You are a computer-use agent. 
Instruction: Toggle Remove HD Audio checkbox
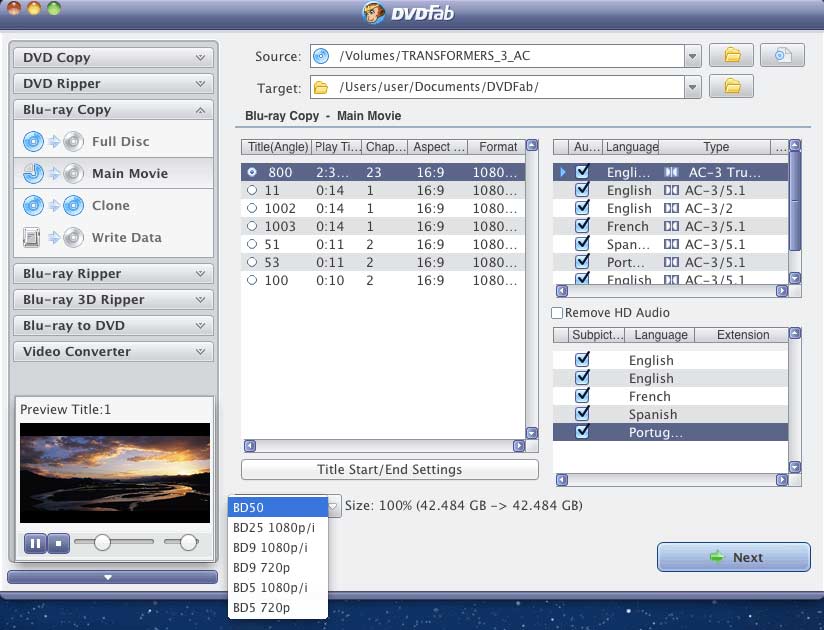tap(557, 313)
